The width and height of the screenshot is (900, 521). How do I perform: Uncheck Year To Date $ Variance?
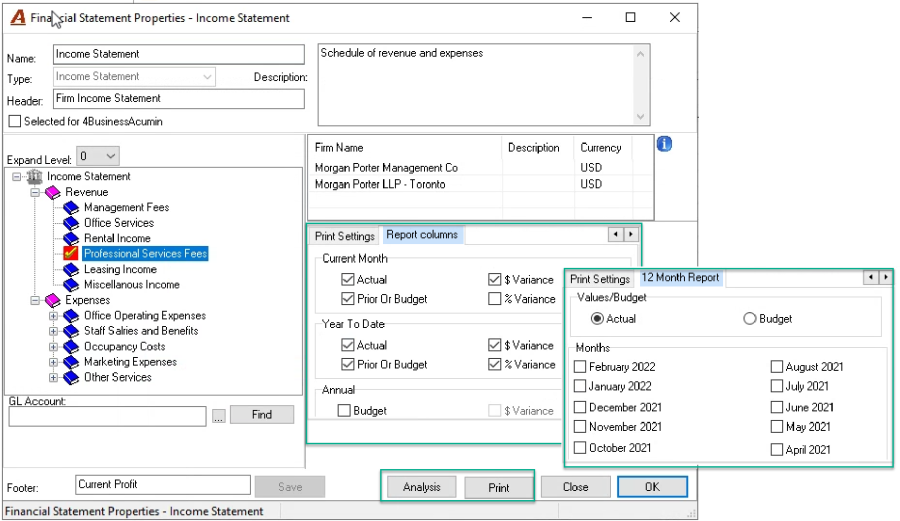[494, 345]
